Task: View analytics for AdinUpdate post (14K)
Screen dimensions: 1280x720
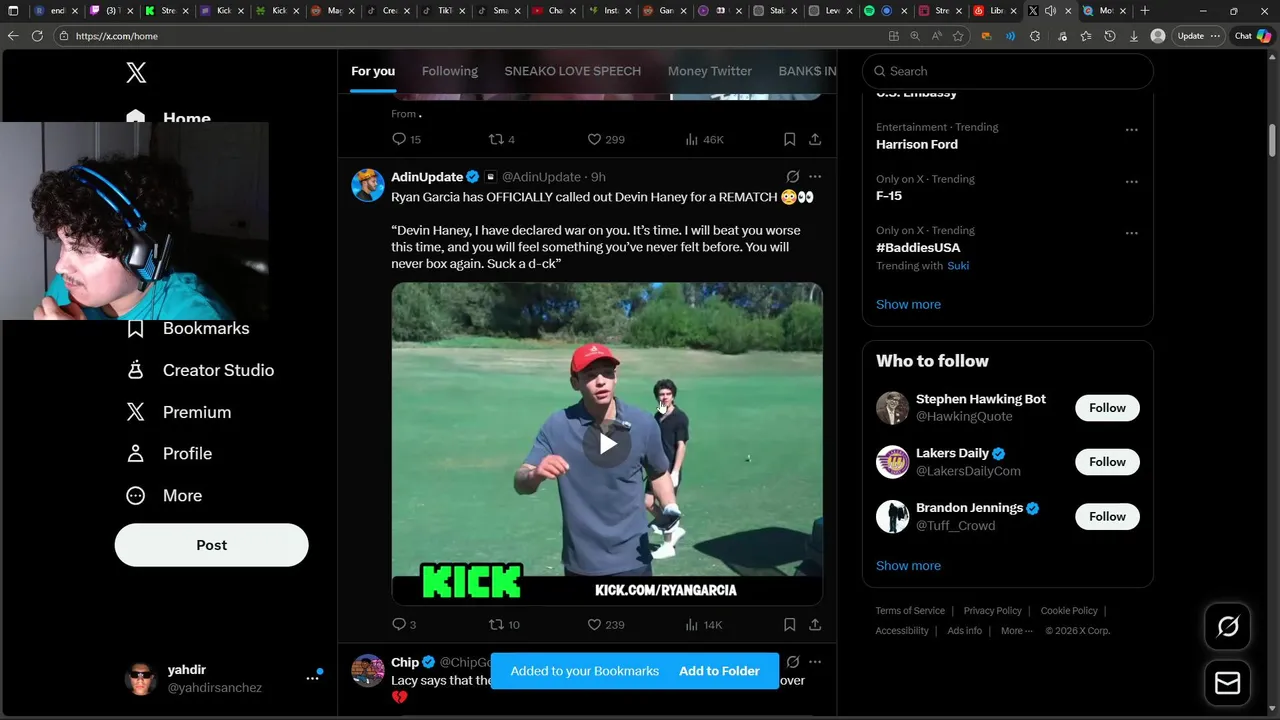Action: (704, 624)
